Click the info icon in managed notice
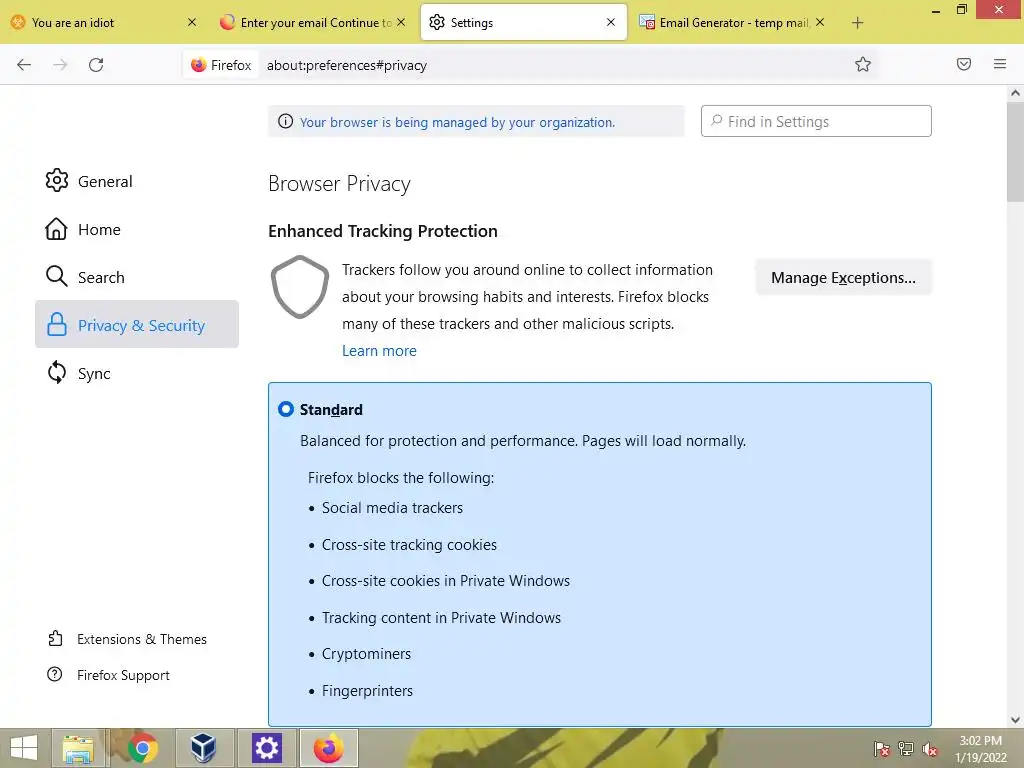 (285, 121)
